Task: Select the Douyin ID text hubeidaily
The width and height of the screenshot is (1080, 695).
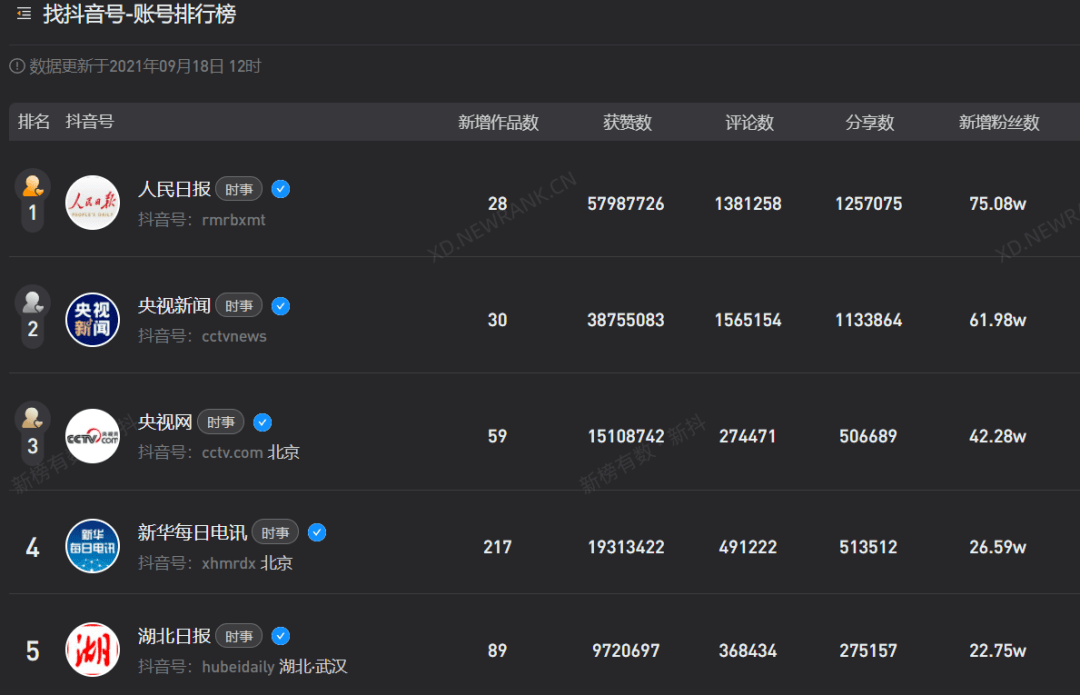Action: (x=238, y=667)
